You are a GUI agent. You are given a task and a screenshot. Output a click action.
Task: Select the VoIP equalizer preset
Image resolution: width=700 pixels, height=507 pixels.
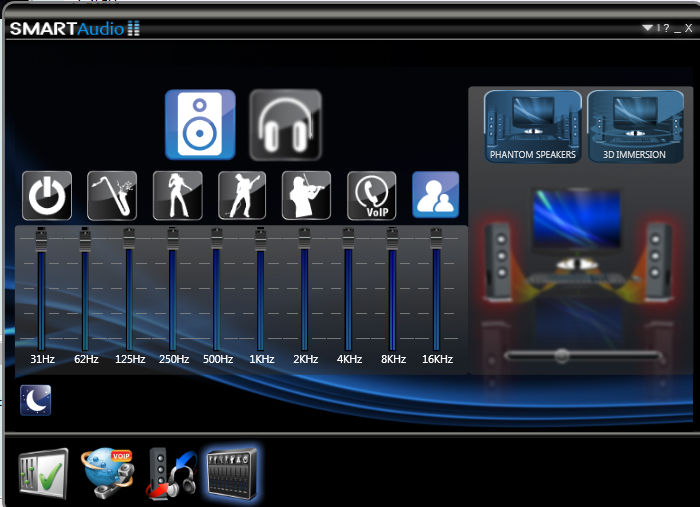(x=371, y=195)
